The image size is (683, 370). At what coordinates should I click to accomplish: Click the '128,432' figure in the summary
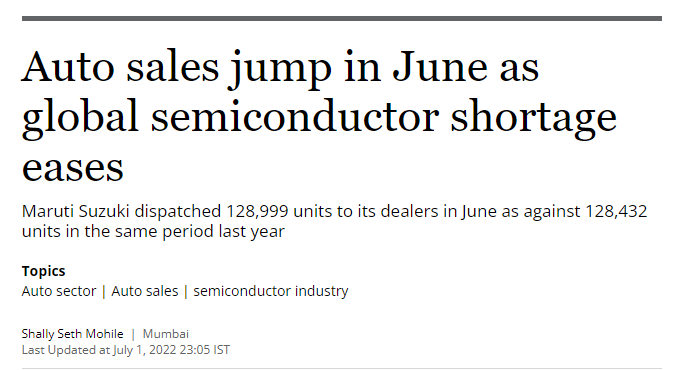[616, 211]
